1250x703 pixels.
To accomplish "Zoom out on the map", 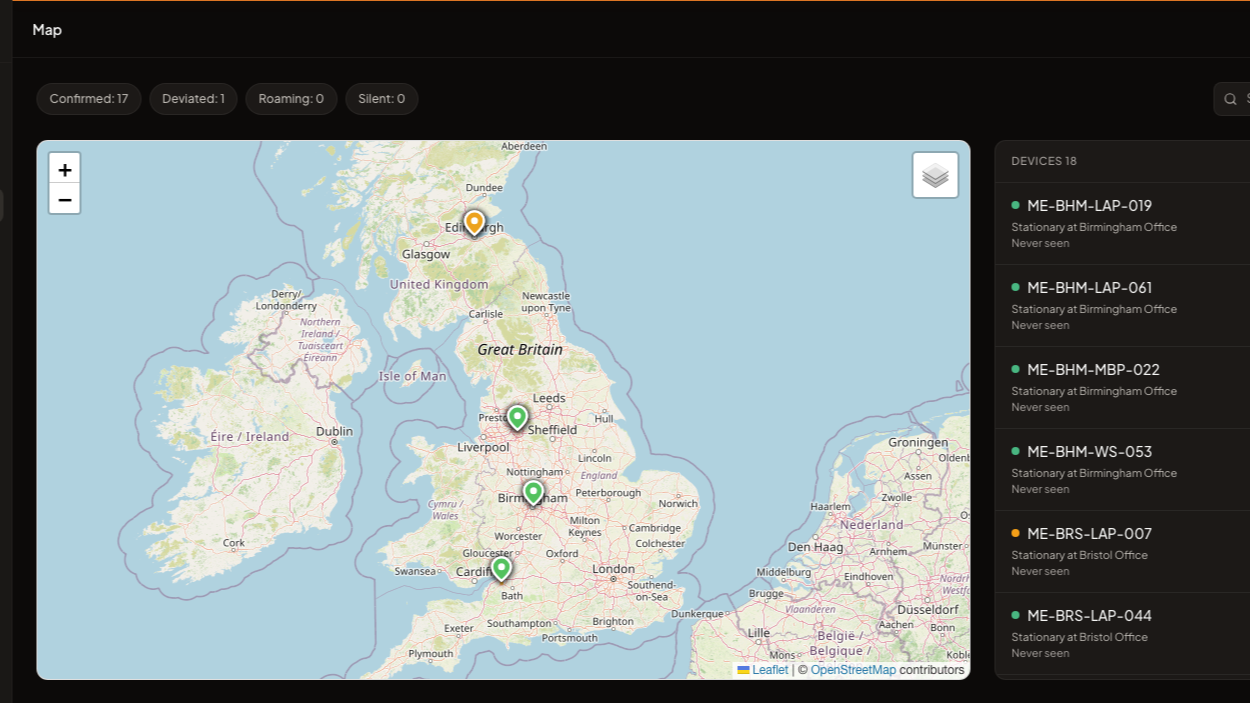I will 65,199.
